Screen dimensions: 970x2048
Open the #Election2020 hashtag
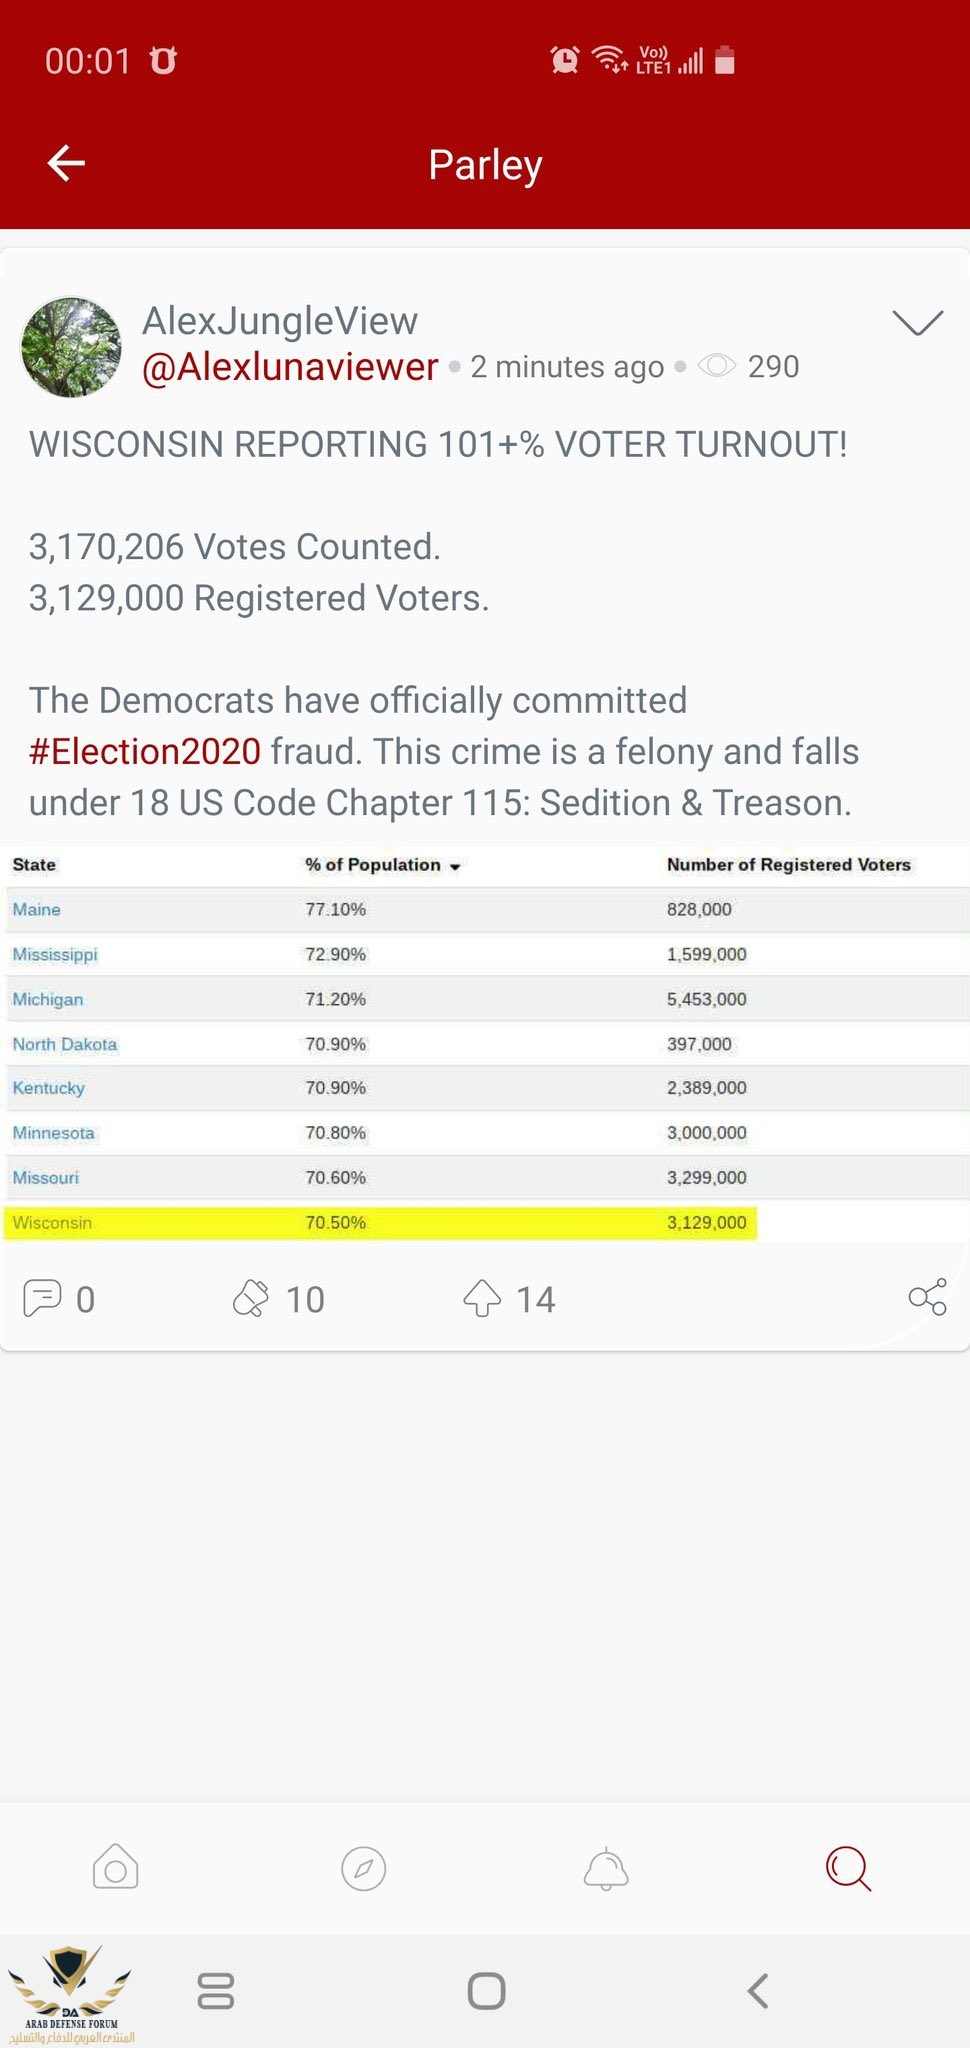[x=145, y=751]
